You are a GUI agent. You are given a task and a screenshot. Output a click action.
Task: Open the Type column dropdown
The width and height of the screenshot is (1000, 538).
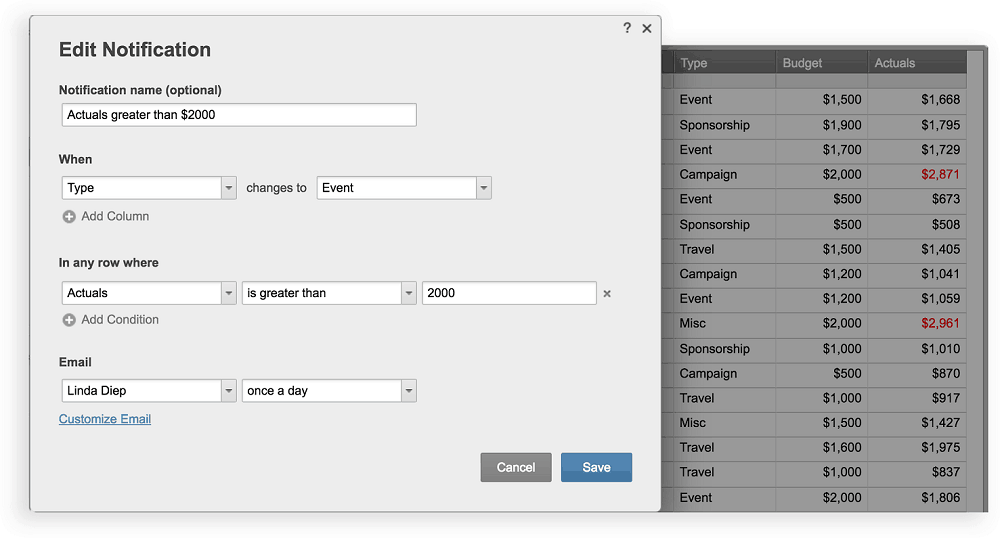coord(149,188)
